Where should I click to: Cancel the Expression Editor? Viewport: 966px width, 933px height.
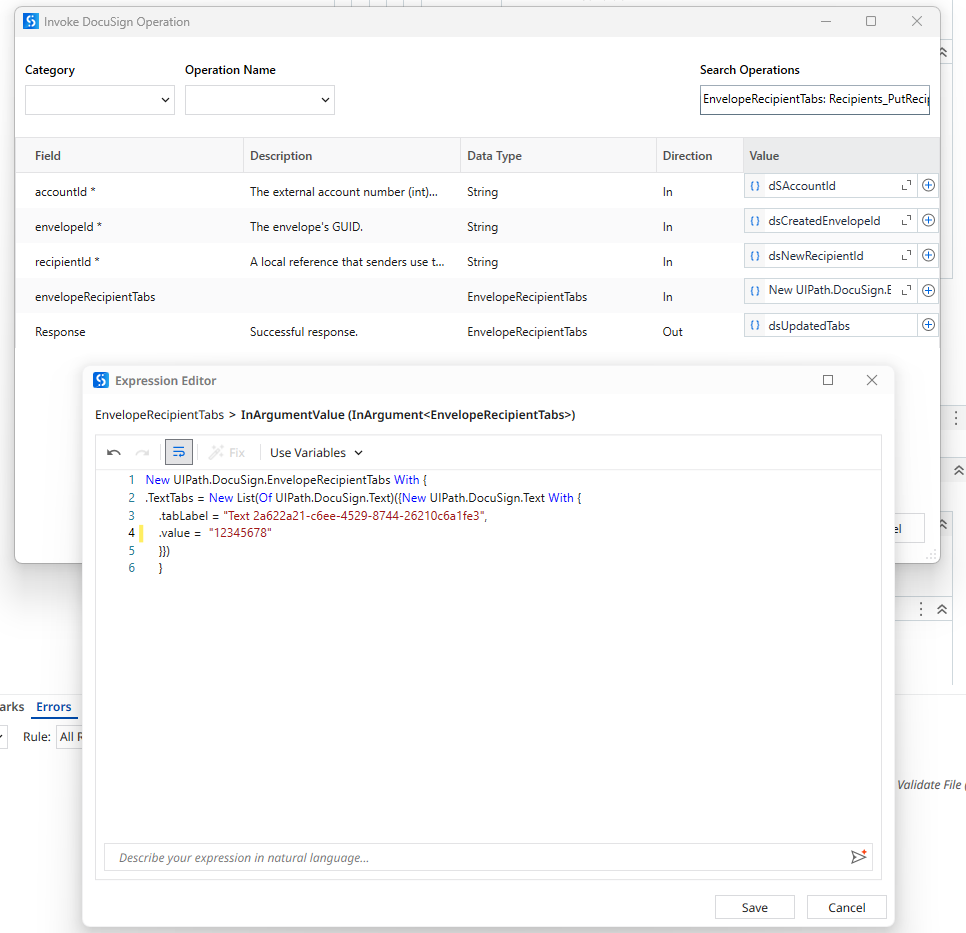tap(846, 907)
